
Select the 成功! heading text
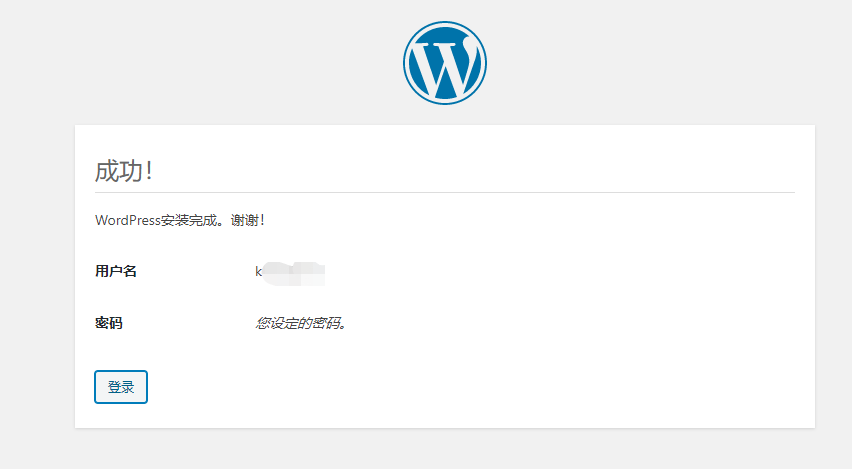pyautogui.click(x=124, y=171)
